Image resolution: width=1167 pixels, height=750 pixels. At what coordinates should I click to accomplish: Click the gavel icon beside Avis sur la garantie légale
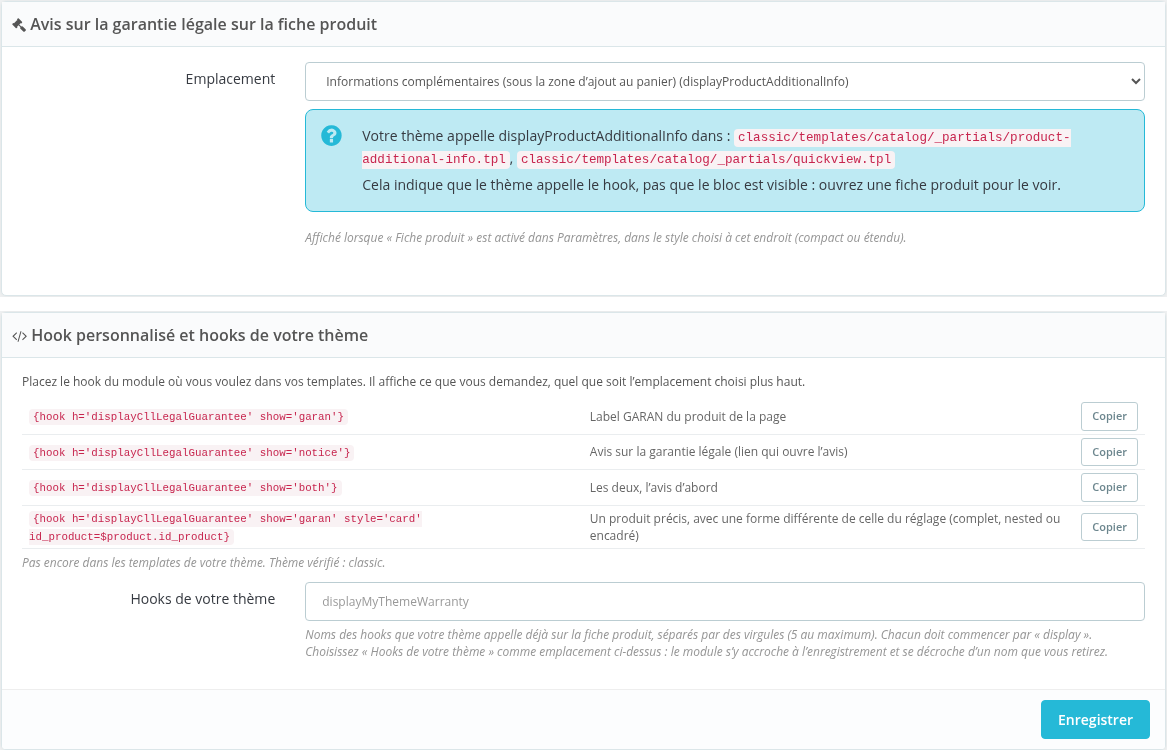click(x=19, y=25)
